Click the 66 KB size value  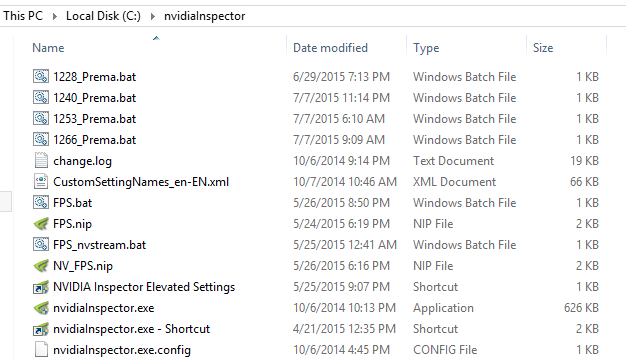tap(584, 182)
